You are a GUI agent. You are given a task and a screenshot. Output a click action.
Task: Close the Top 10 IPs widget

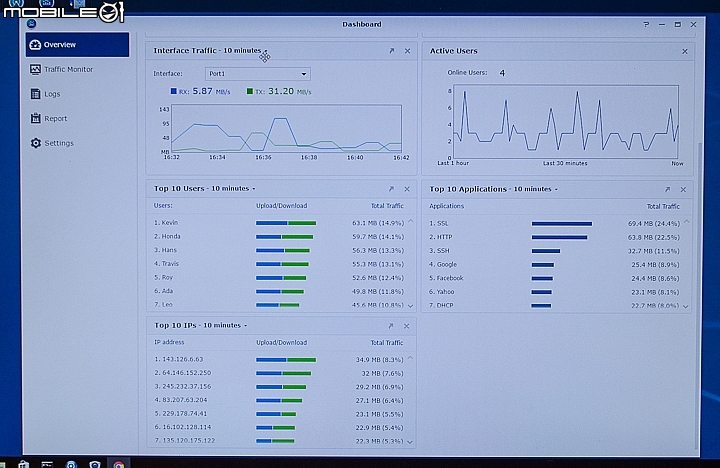[406, 326]
